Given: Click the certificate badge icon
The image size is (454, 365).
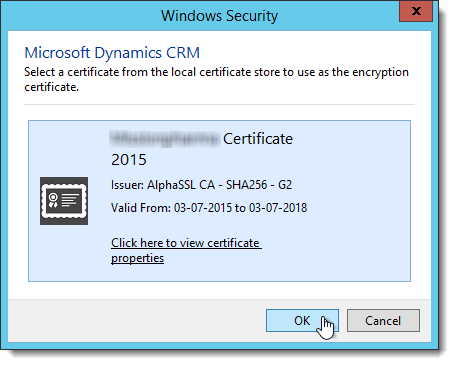Looking at the screenshot, I should click(x=64, y=201).
